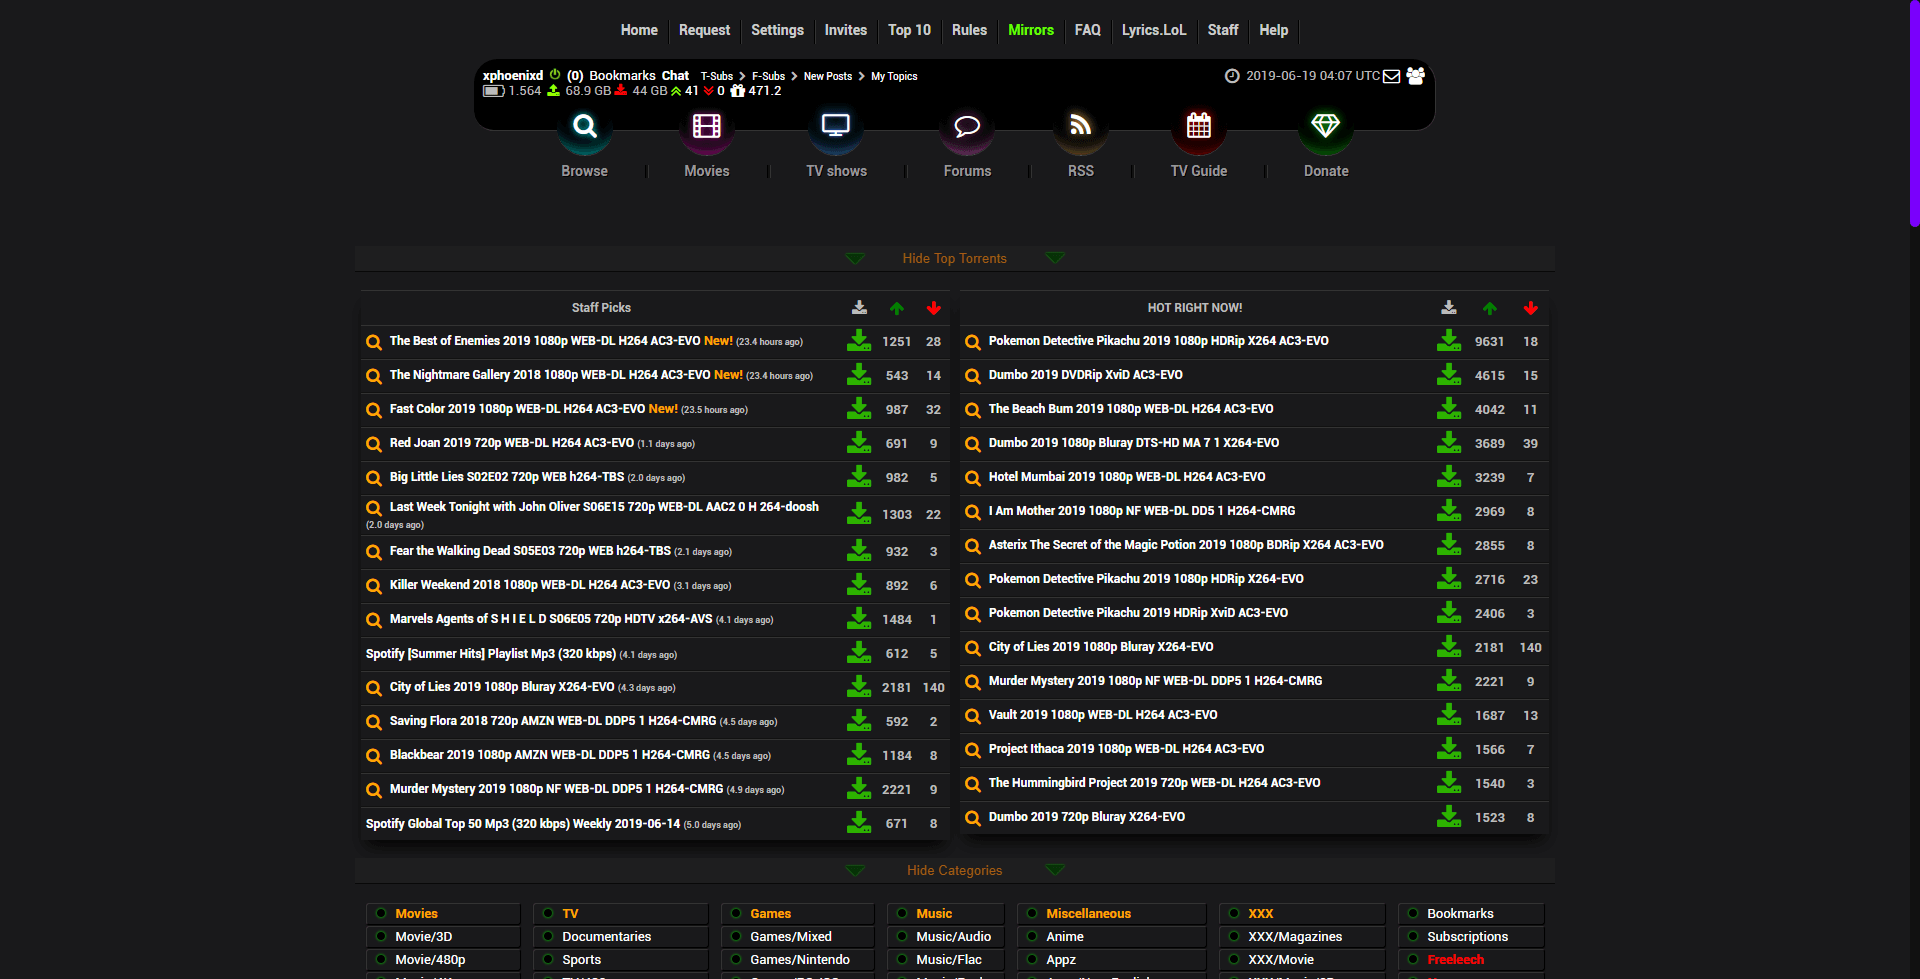This screenshot has height=979, width=1920.
Task: Open the RSS feed icon
Action: (1080, 127)
